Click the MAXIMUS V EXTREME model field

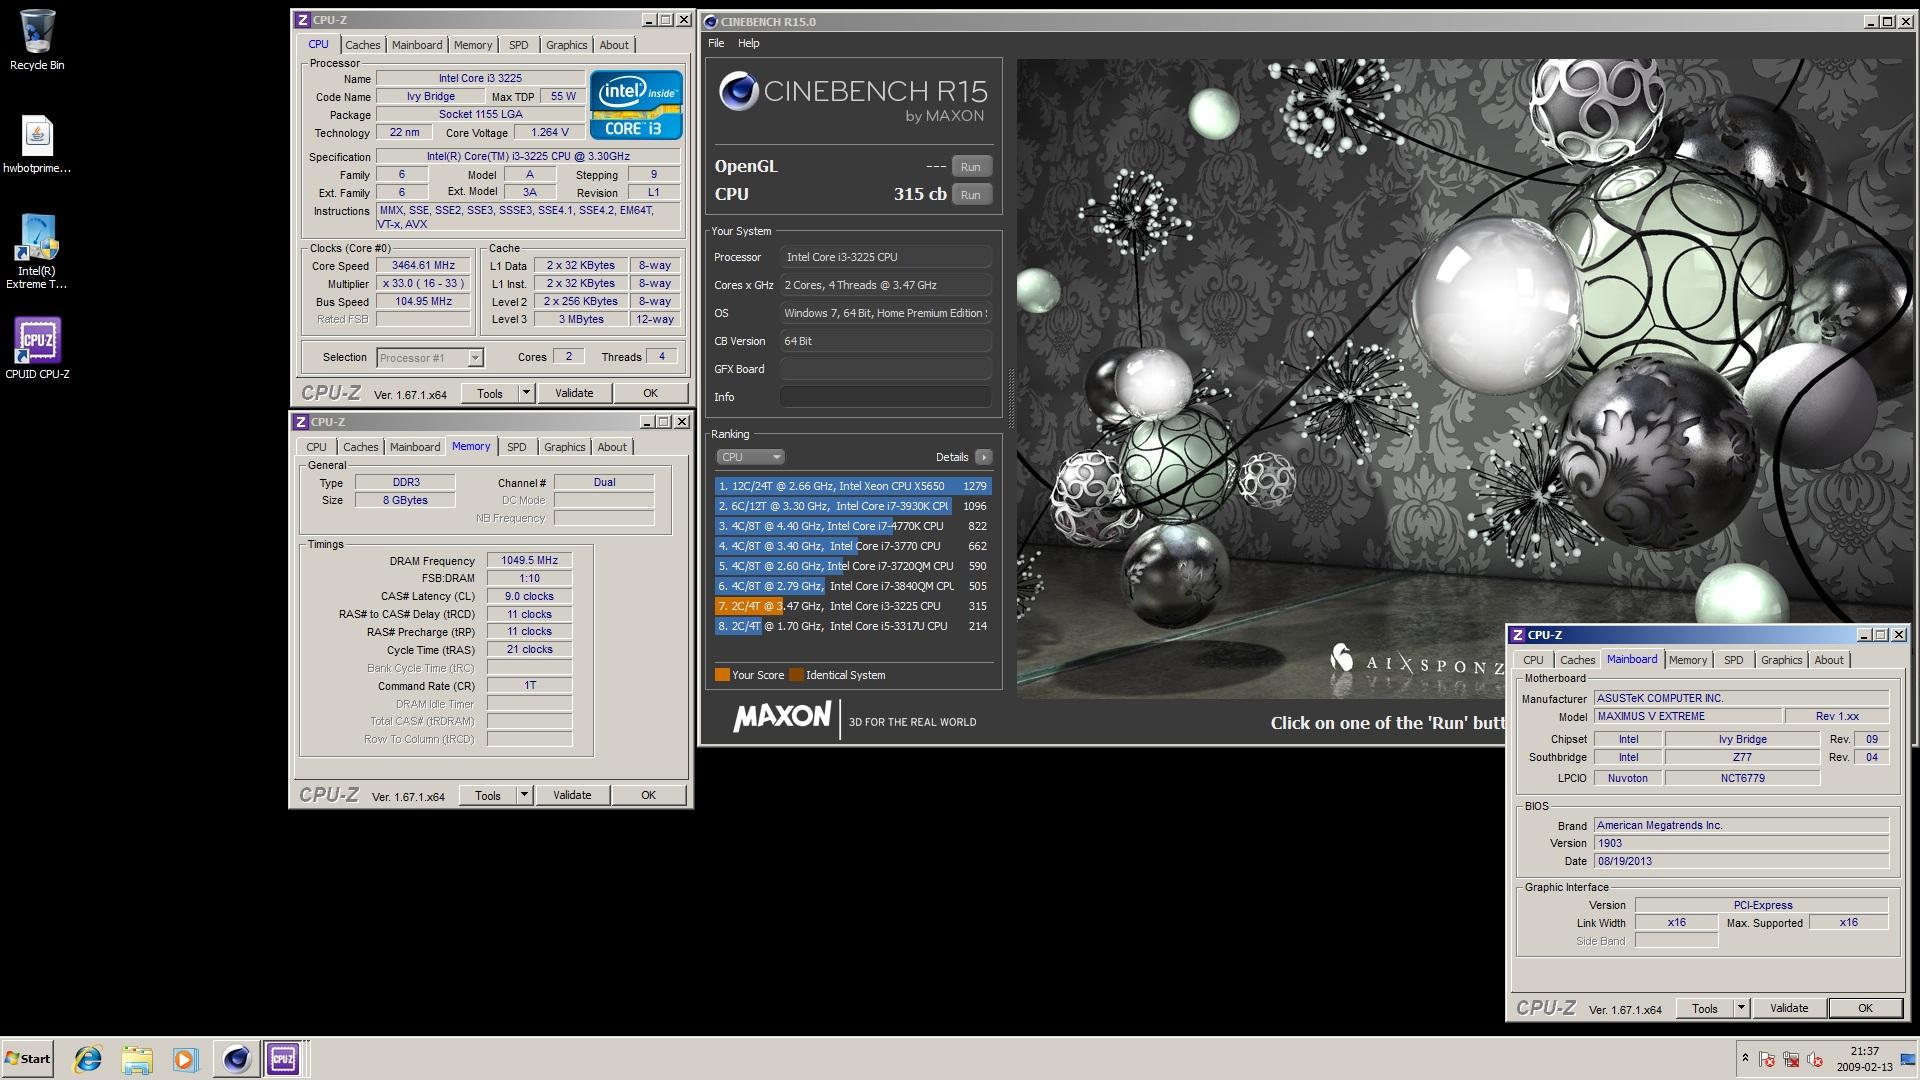pyautogui.click(x=1688, y=716)
